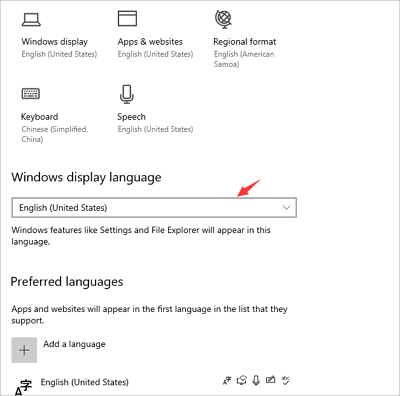Click the spell-check feature icon
Image resolution: width=400 pixels, height=396 pixels.
(x=286, y=380)
